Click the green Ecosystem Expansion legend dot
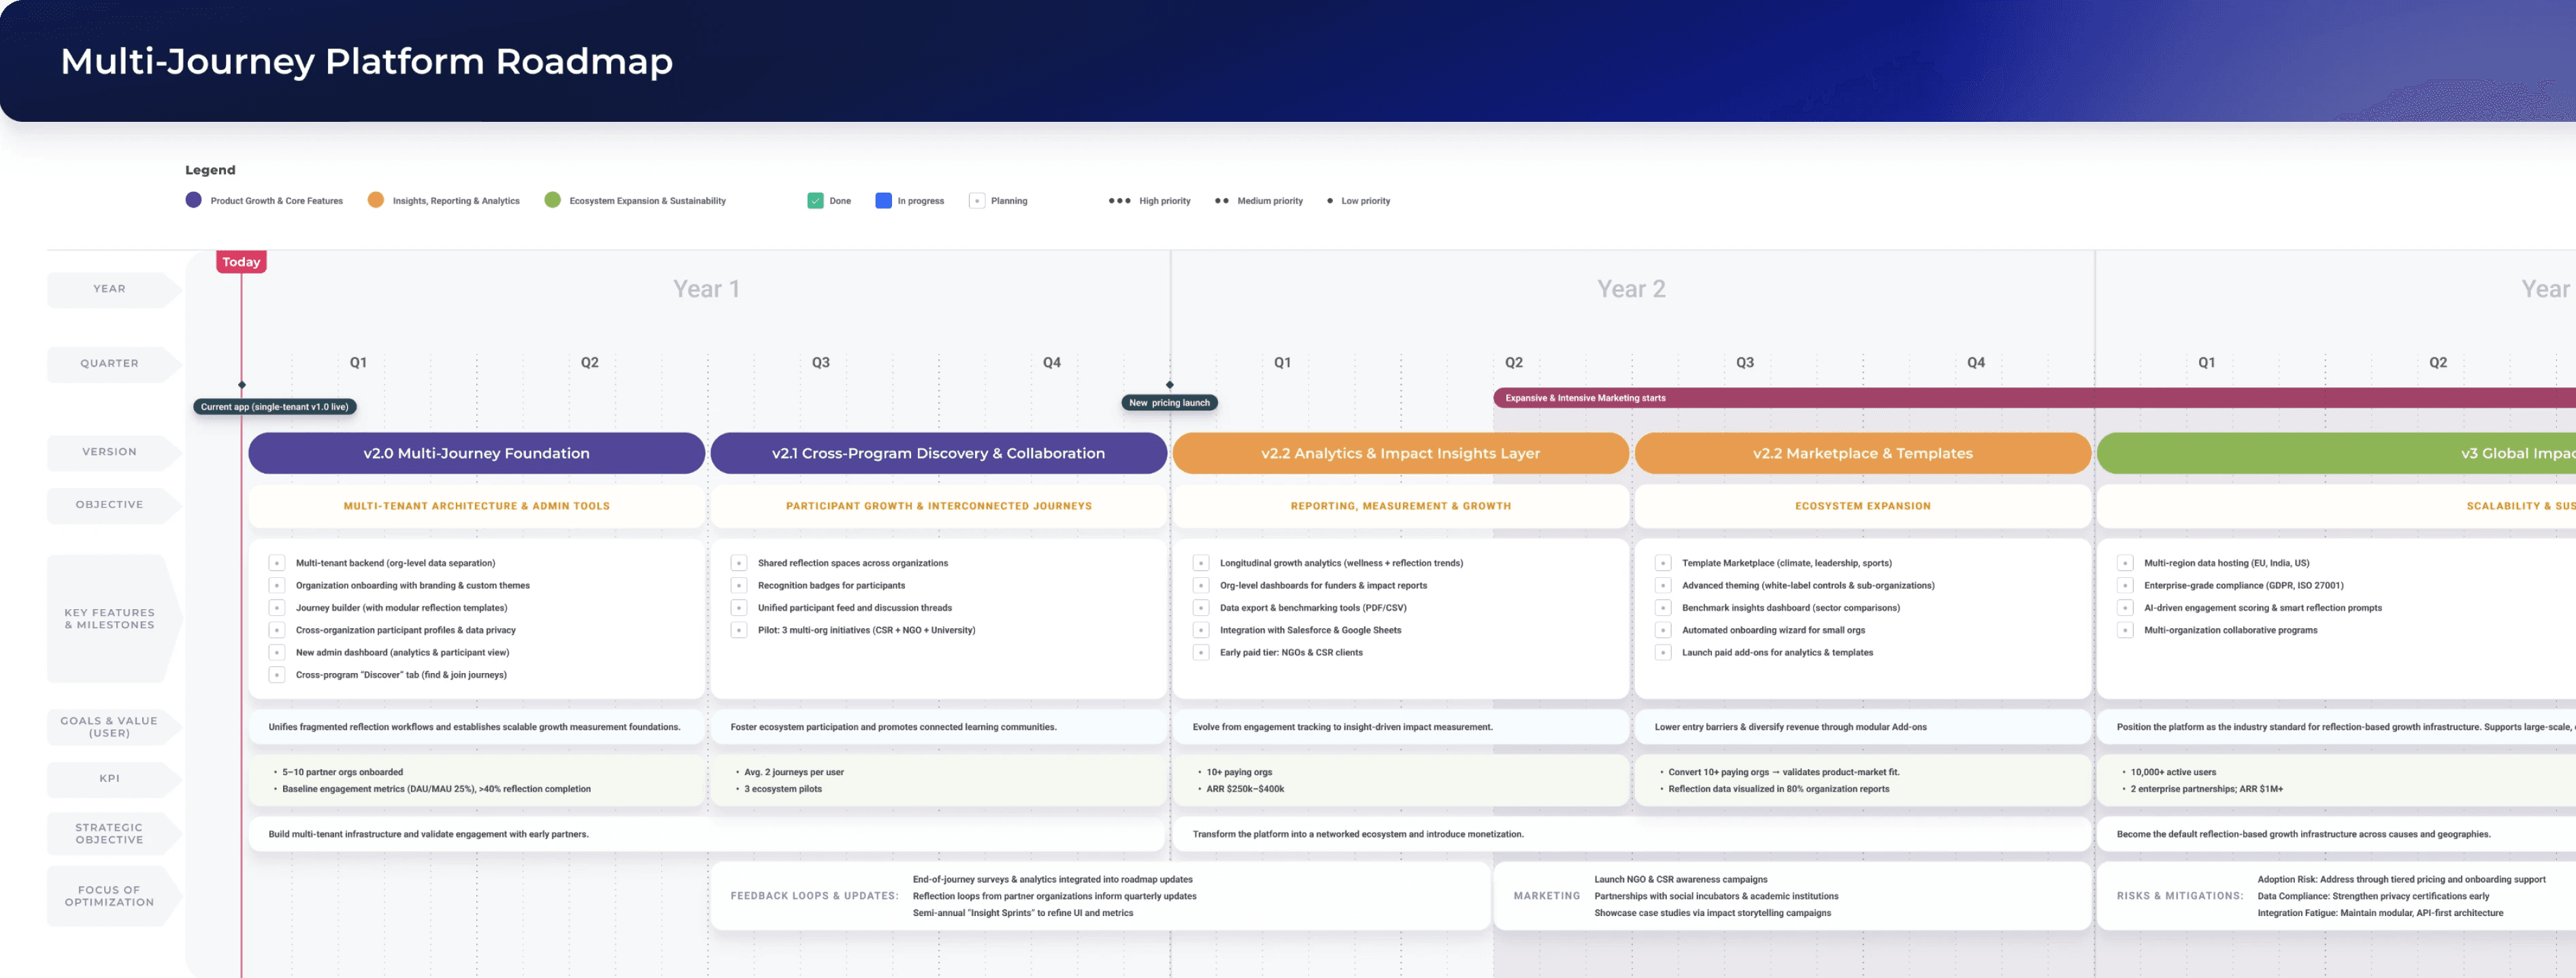 pyautogui.click(x=552, y=200)
